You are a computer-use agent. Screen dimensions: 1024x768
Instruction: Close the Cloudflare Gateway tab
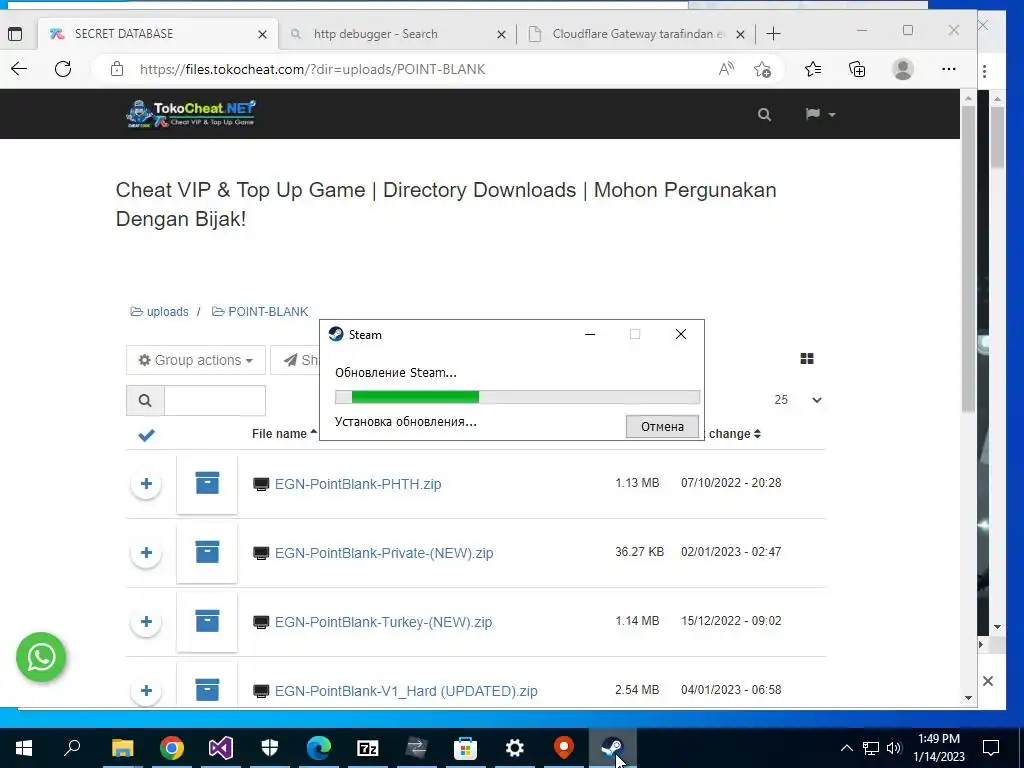coord(740,35)
